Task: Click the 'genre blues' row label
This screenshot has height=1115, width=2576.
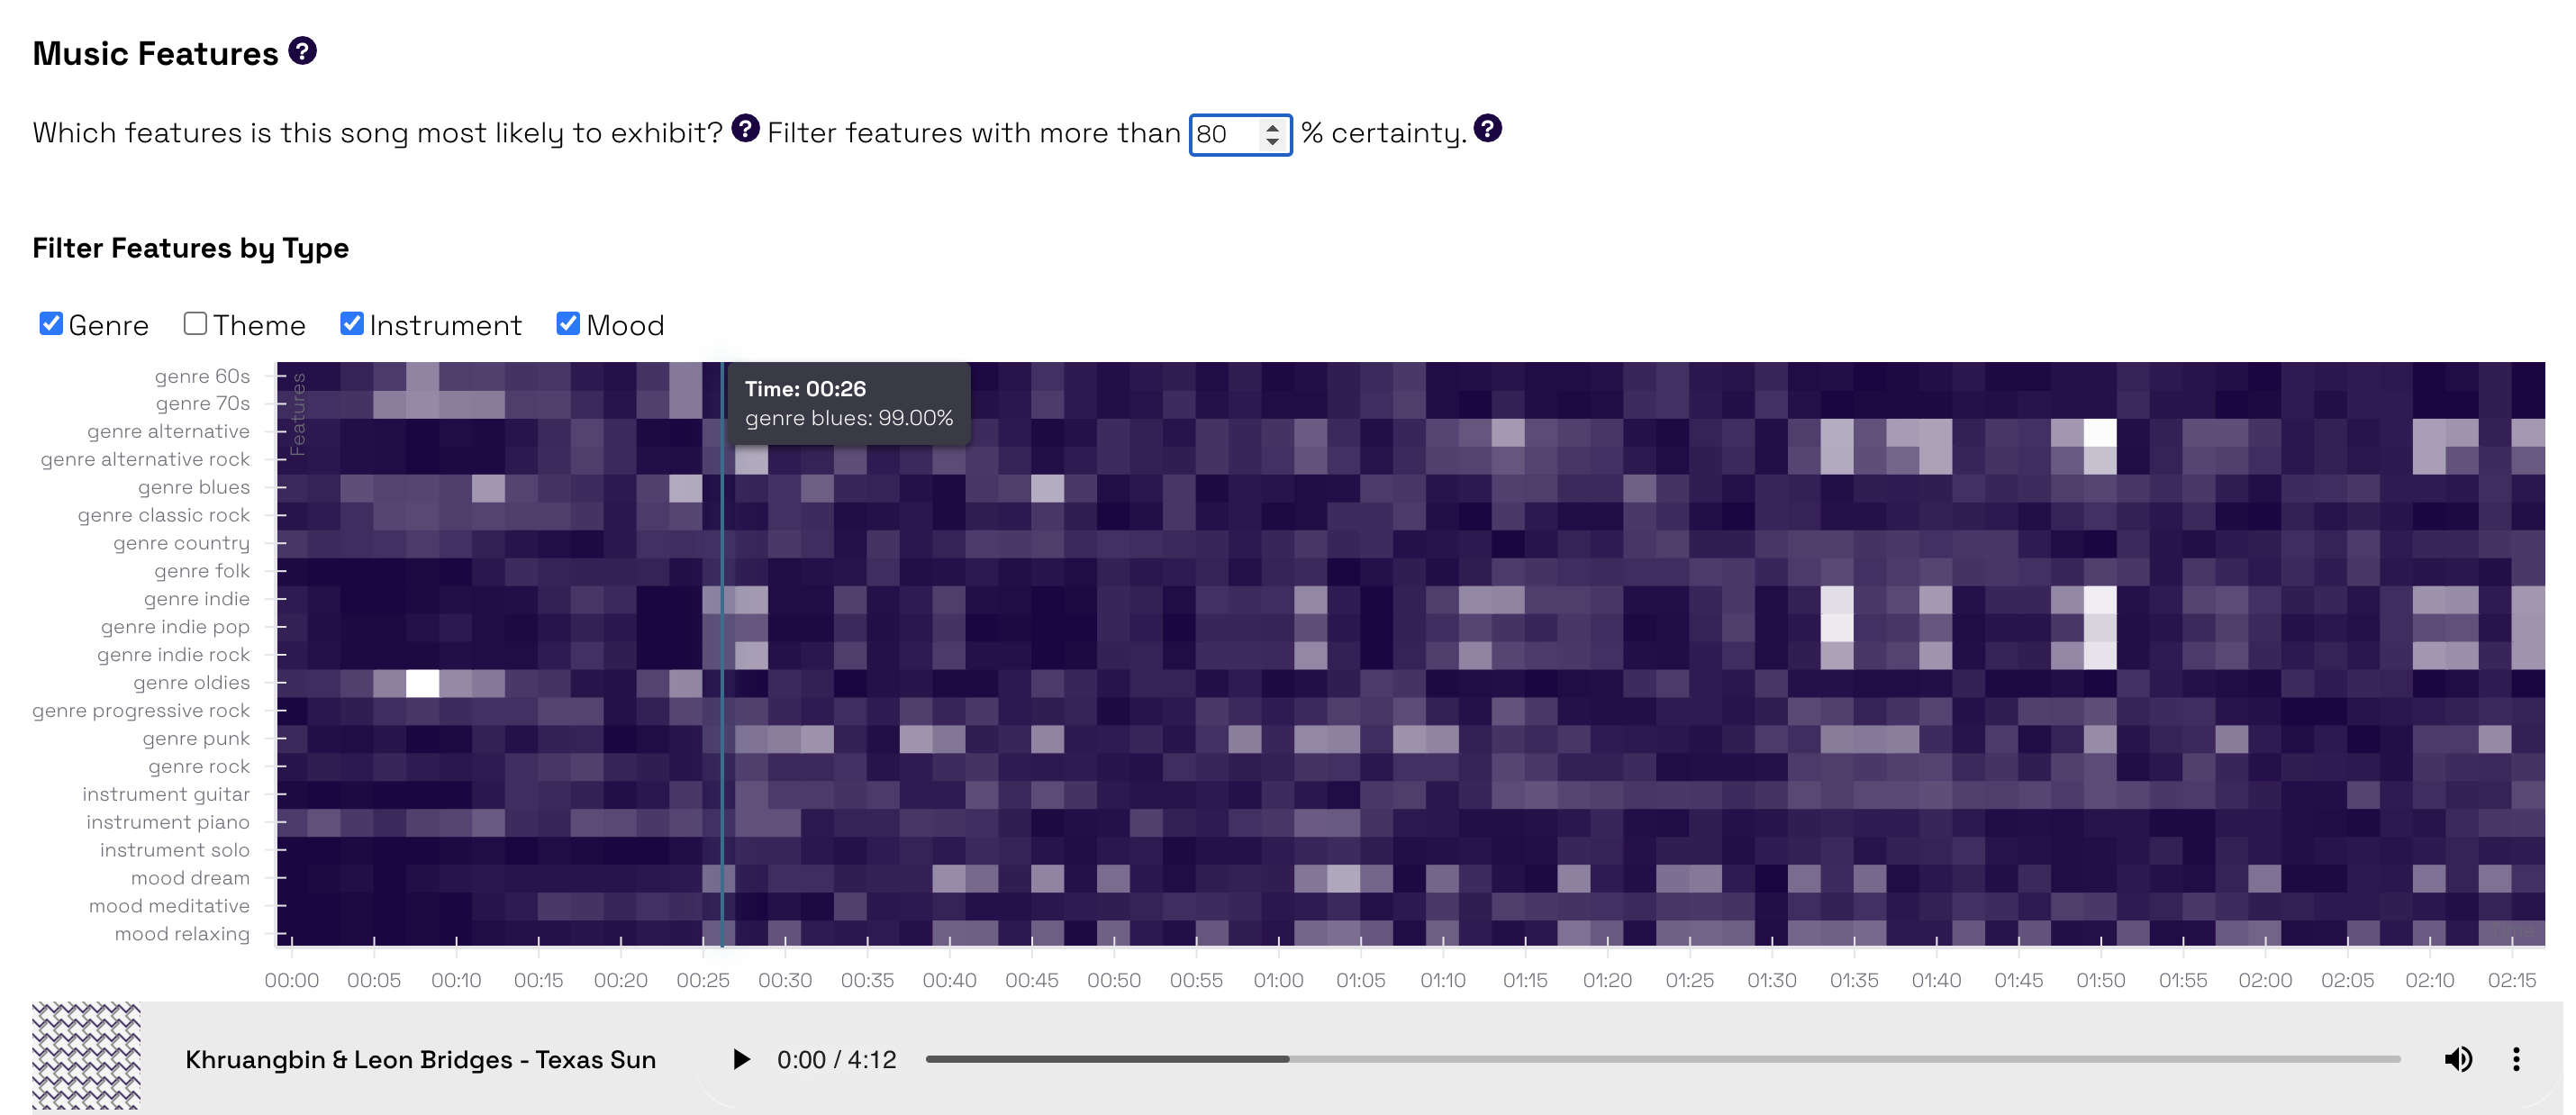Action: tap(194, 487)
